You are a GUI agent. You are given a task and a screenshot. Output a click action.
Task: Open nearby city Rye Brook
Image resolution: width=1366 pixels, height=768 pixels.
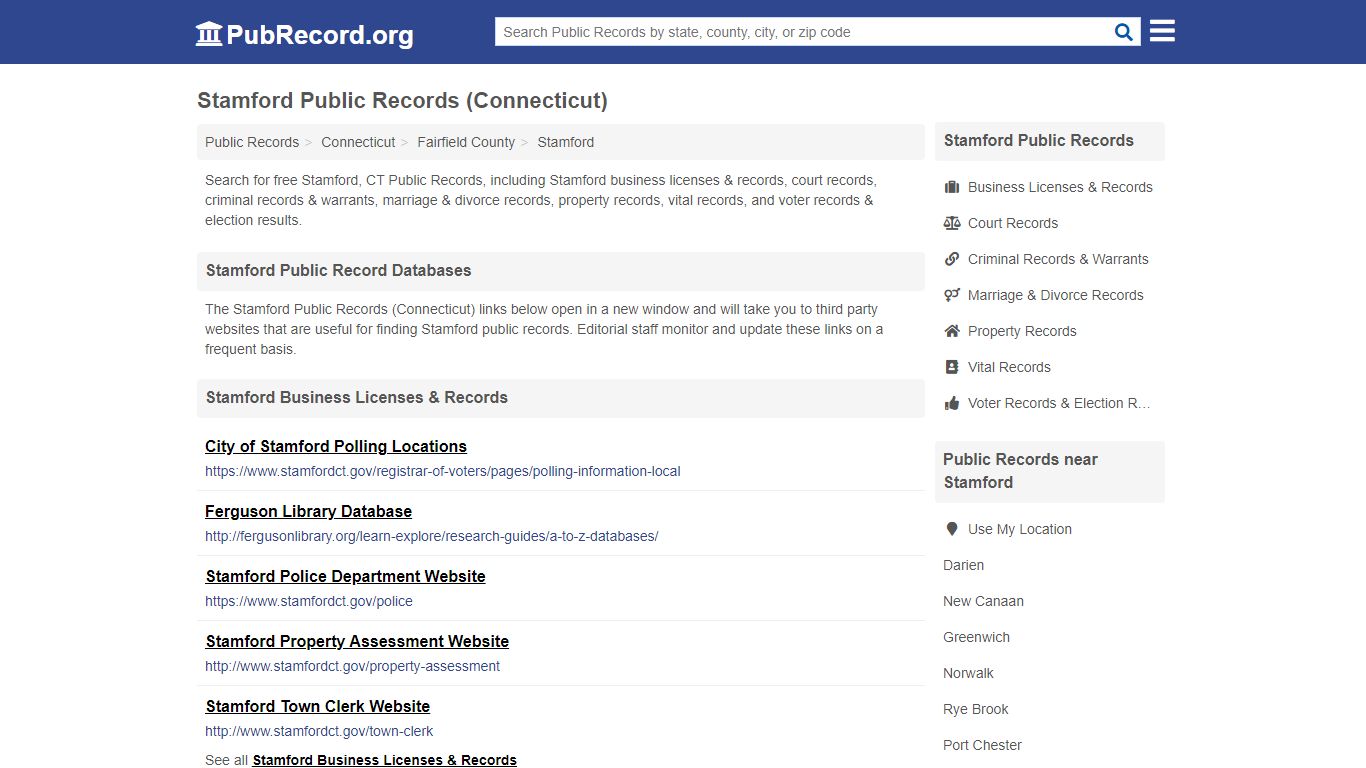click(976, 709)
